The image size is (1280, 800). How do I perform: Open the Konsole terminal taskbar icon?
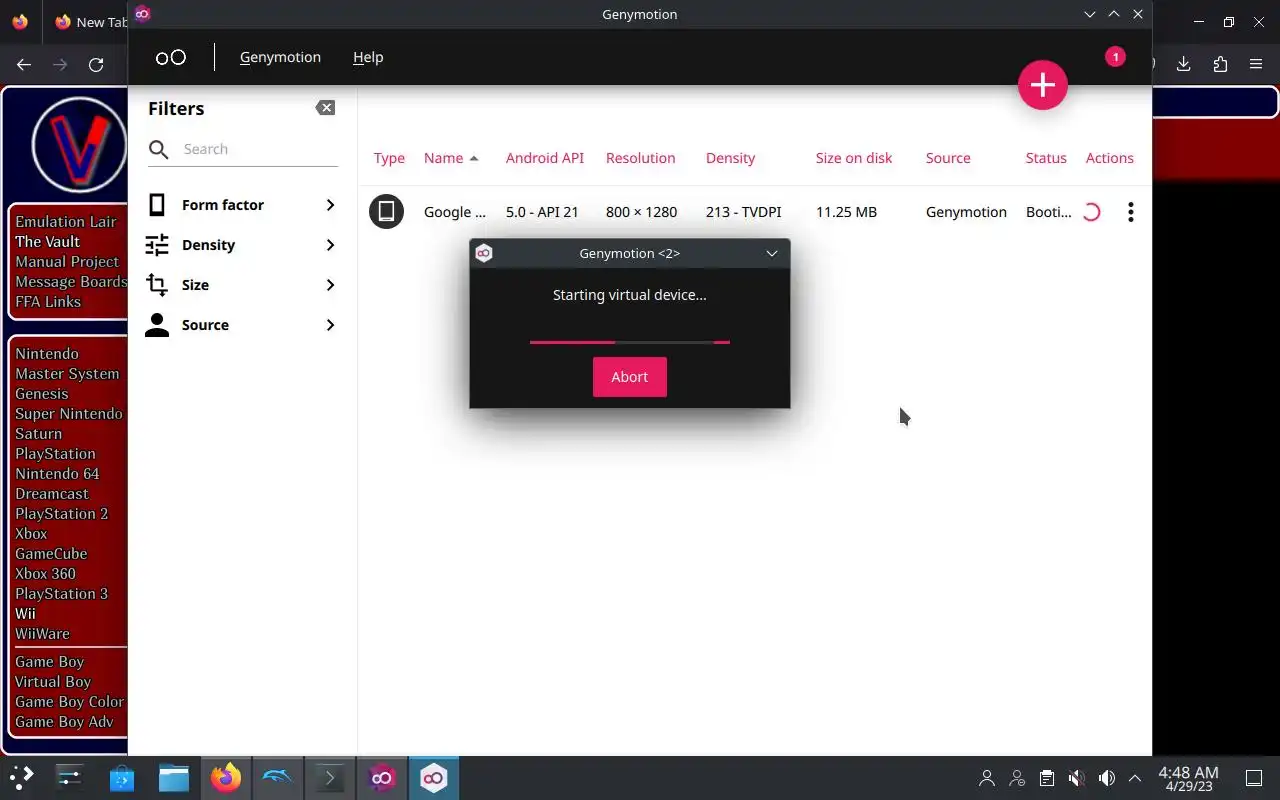[x=330, y=778]
